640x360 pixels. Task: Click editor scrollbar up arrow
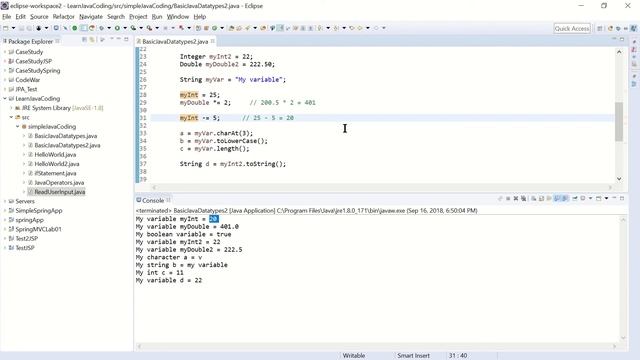tap(619, 52)
